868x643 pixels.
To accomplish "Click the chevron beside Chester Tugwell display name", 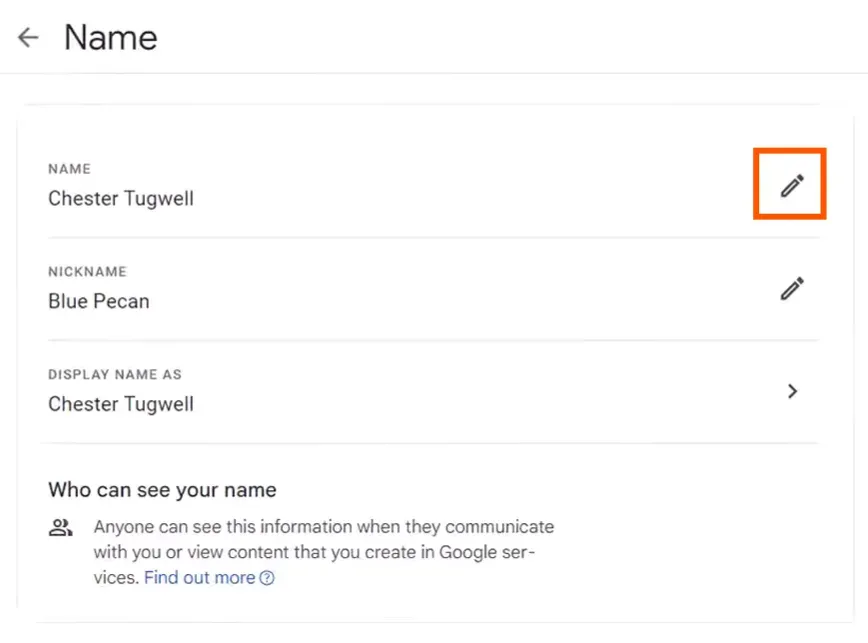I will (x=792, y=391).
